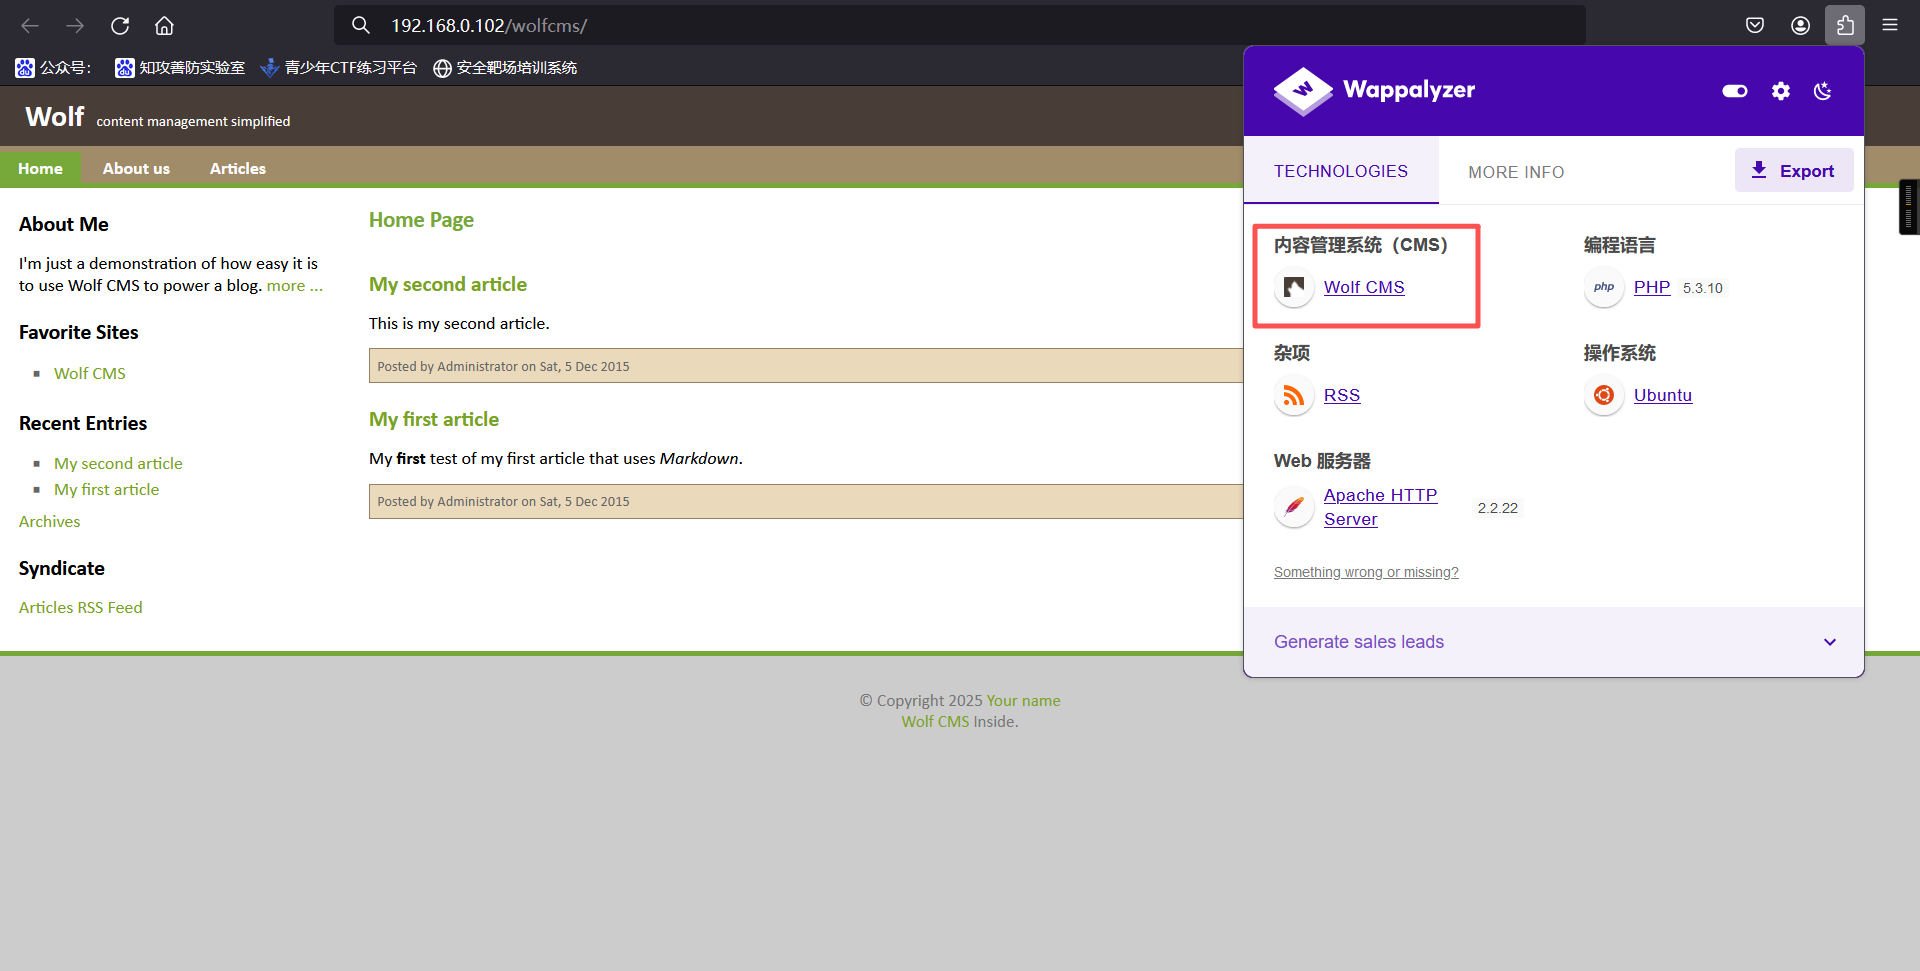The height and width of the screenshot is (971, 1920).
Task: Open the PHP link in Wappalyzer
Action: pyautogui.click(x=1652, y=288)
